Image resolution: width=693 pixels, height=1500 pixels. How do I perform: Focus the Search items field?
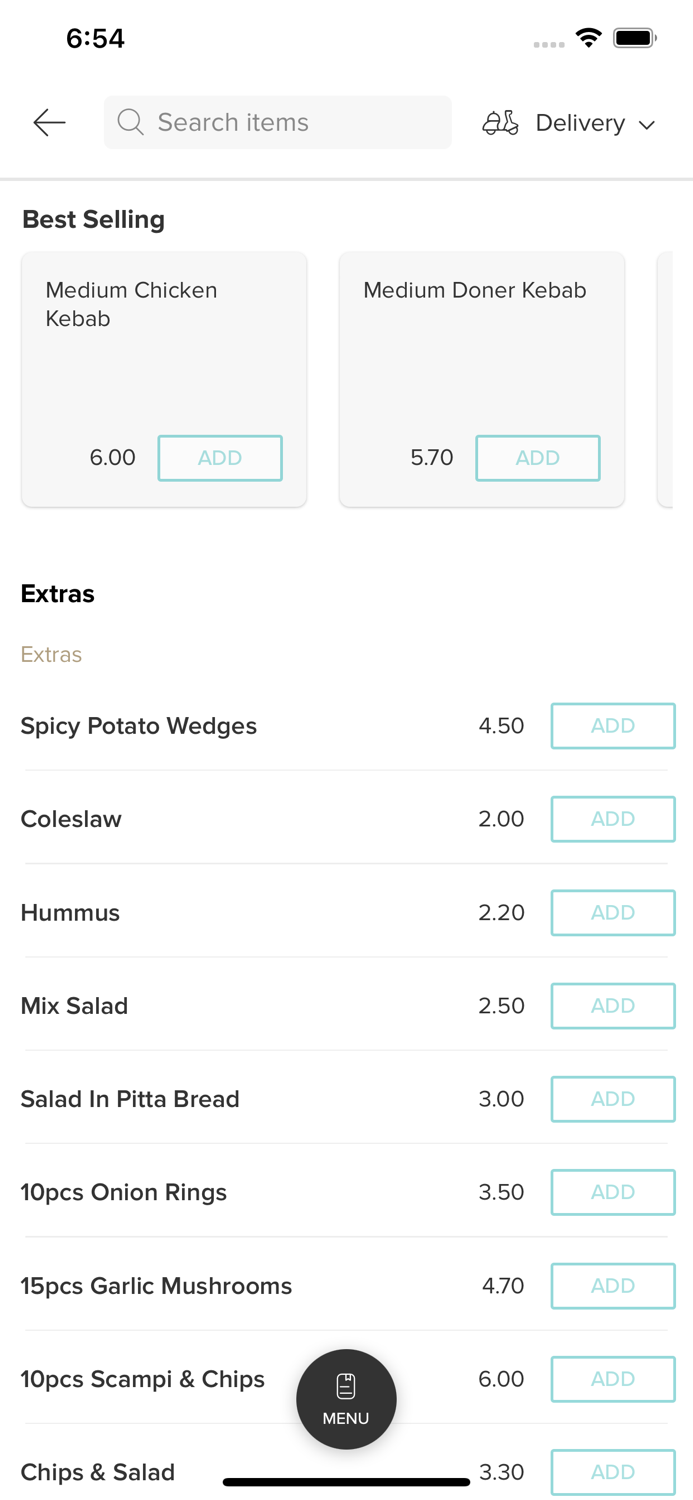click(x=290, y=122)
